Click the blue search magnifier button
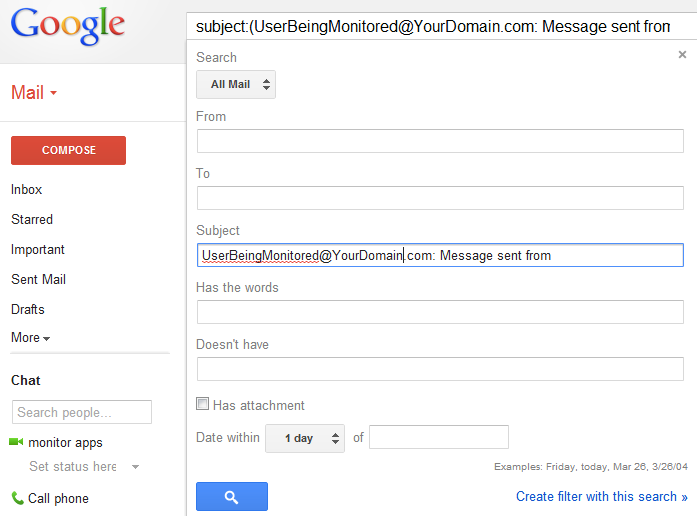697x516 pixels. click(x=232, y=496)
